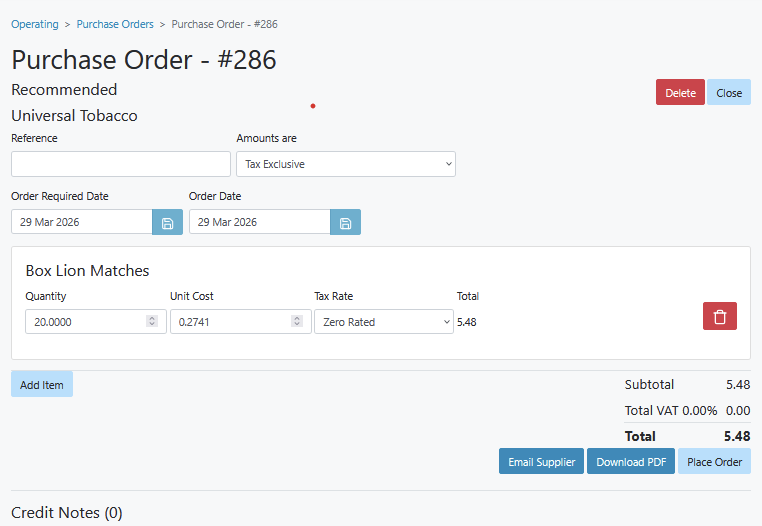Save the Order Date

pyautogui.click(x=345, y=223)
